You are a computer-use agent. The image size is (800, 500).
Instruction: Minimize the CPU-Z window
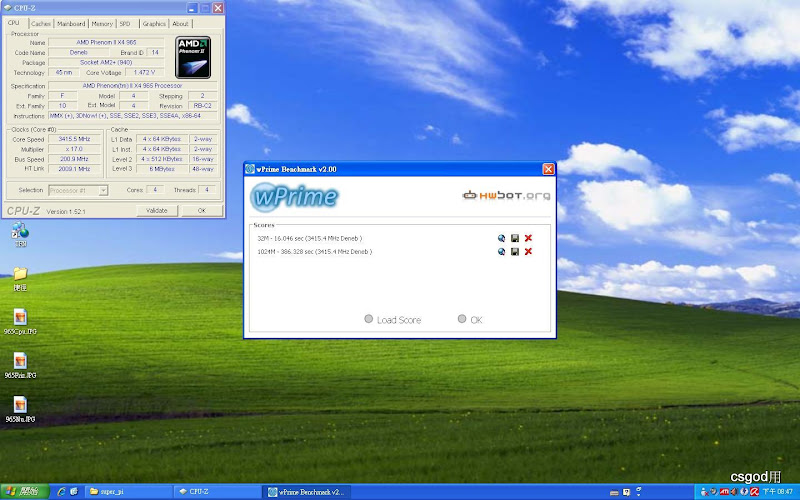tap(192, 8)
